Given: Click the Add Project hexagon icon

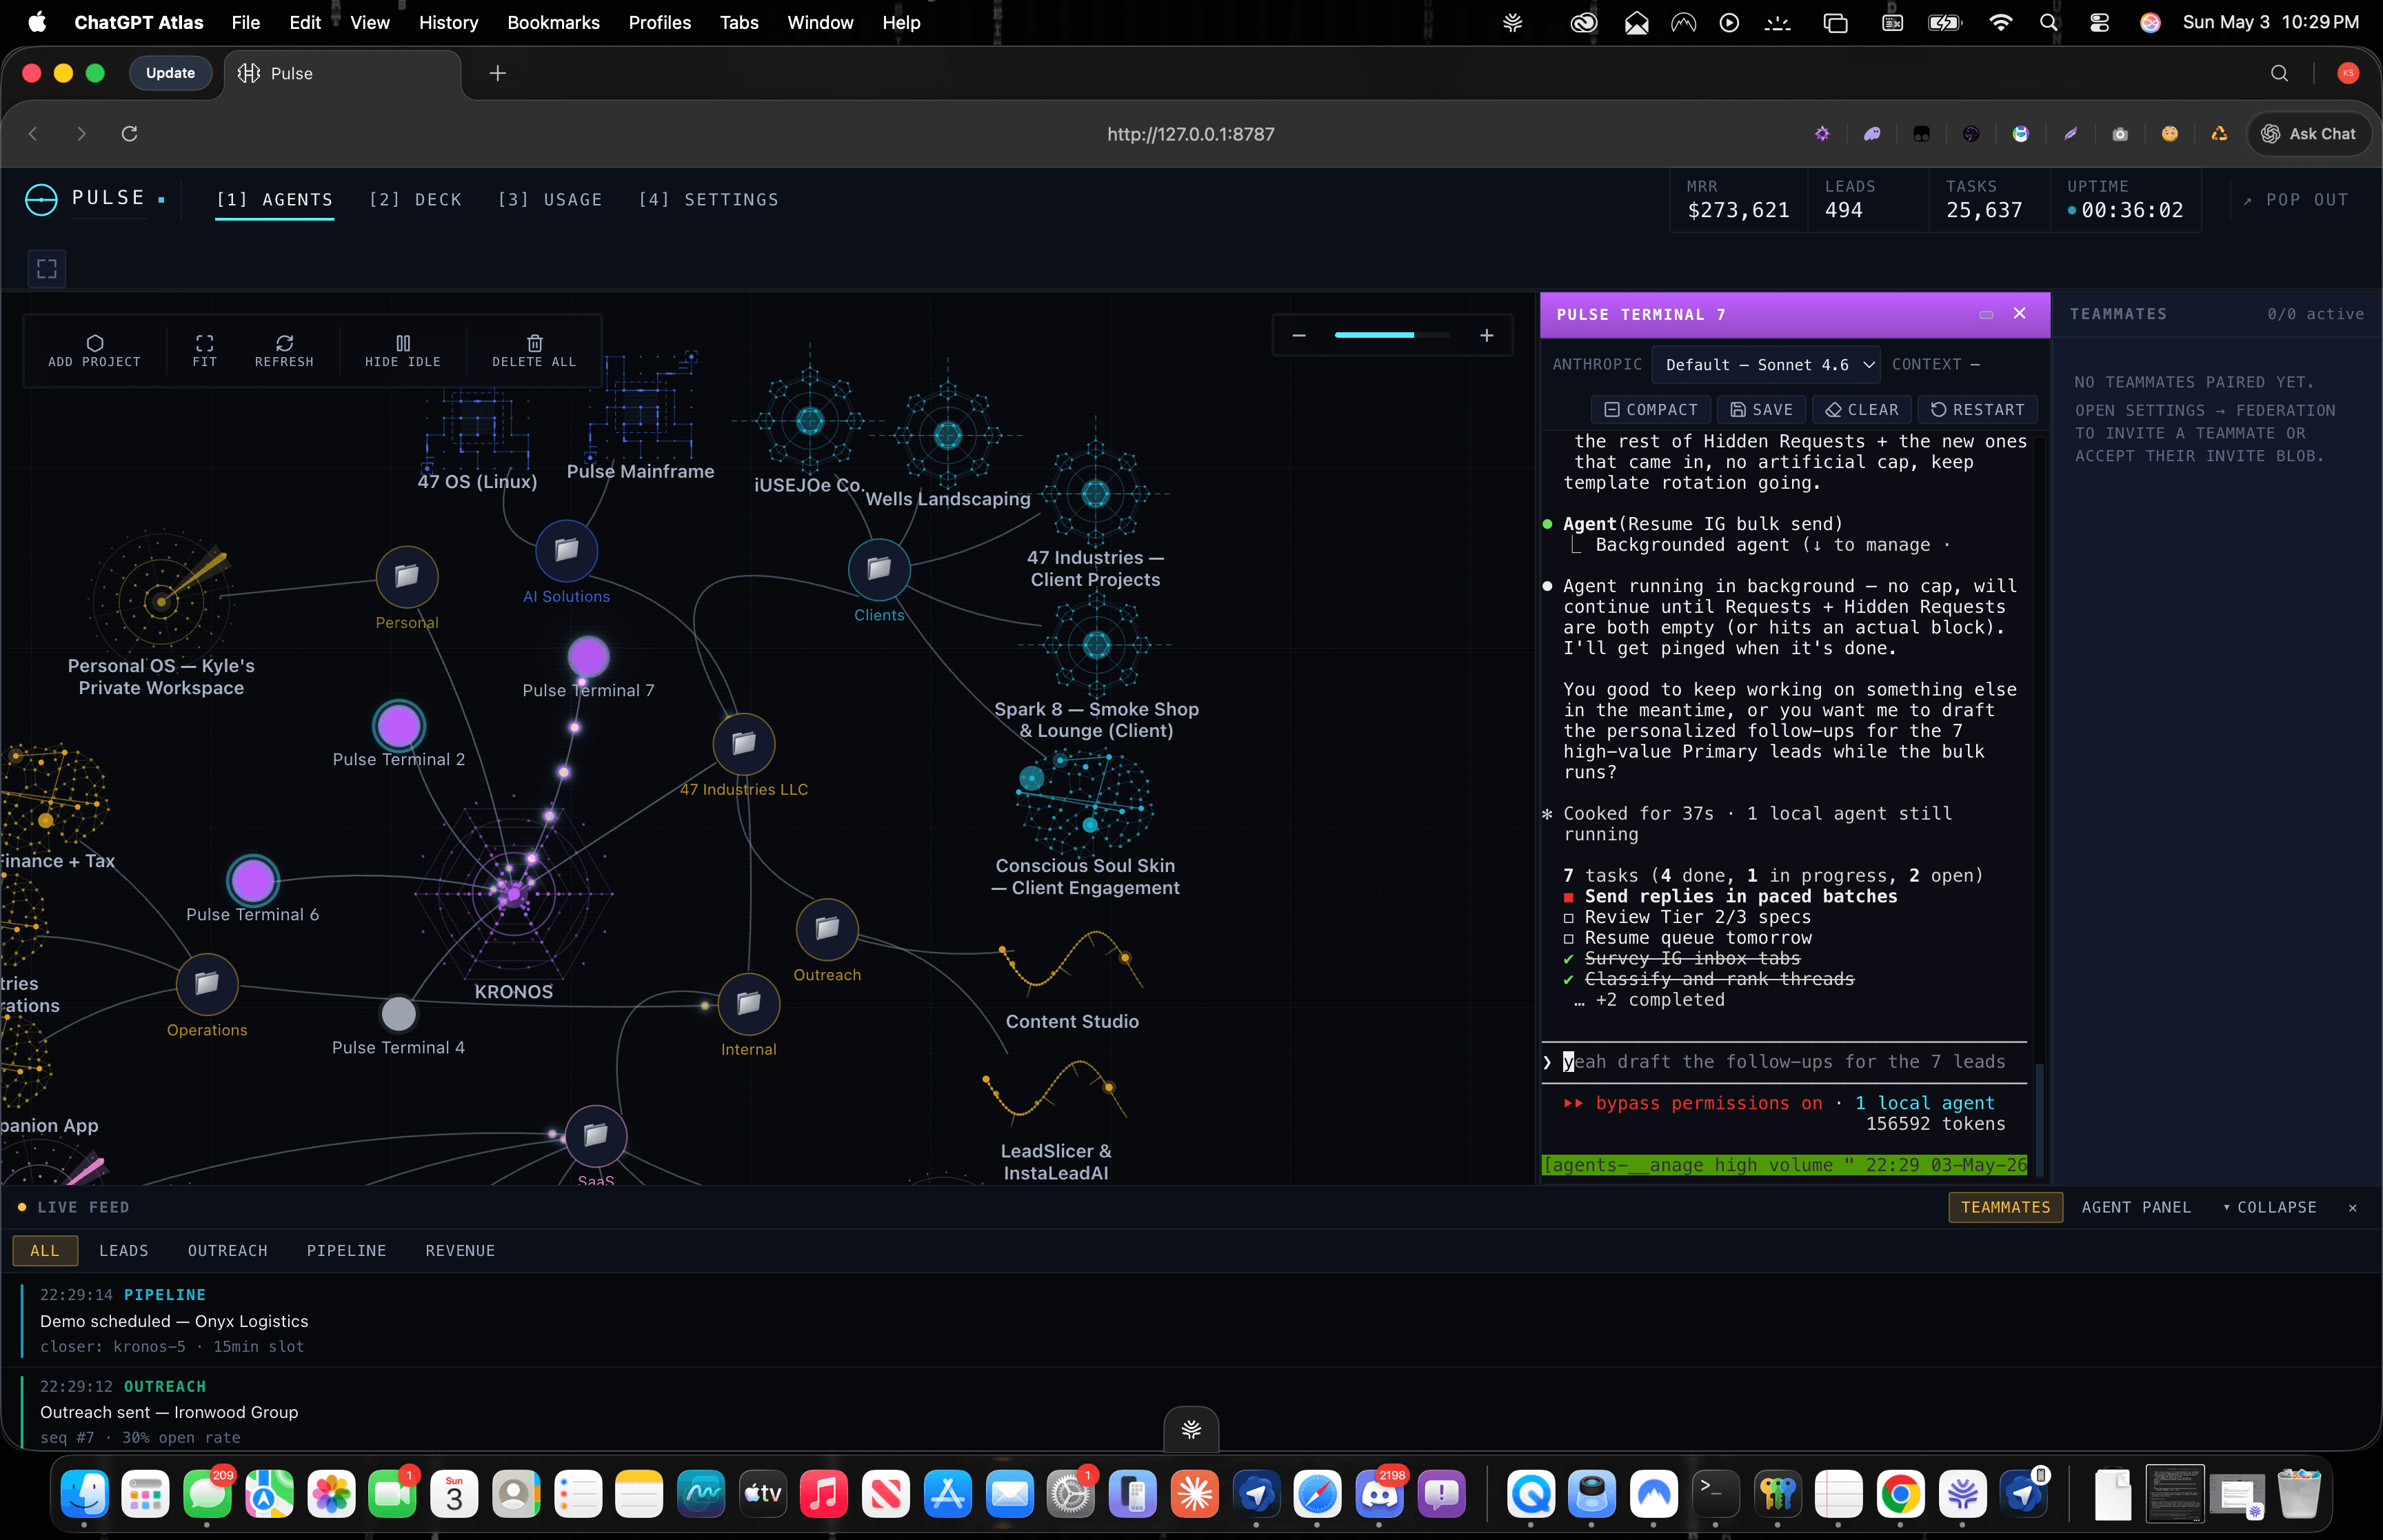Looking at the screenshot, I should (94, 342).
